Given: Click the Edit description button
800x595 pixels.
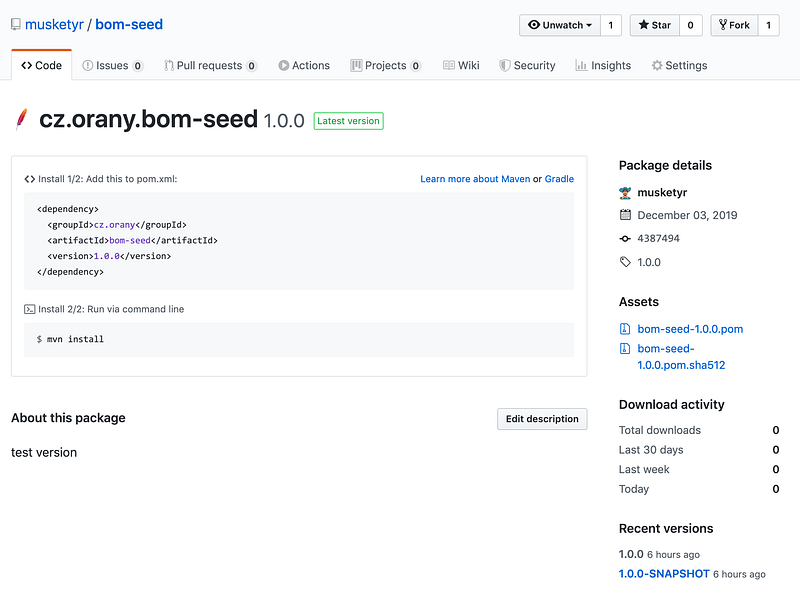Looking at the screenshot, I should tap(542, 419).
